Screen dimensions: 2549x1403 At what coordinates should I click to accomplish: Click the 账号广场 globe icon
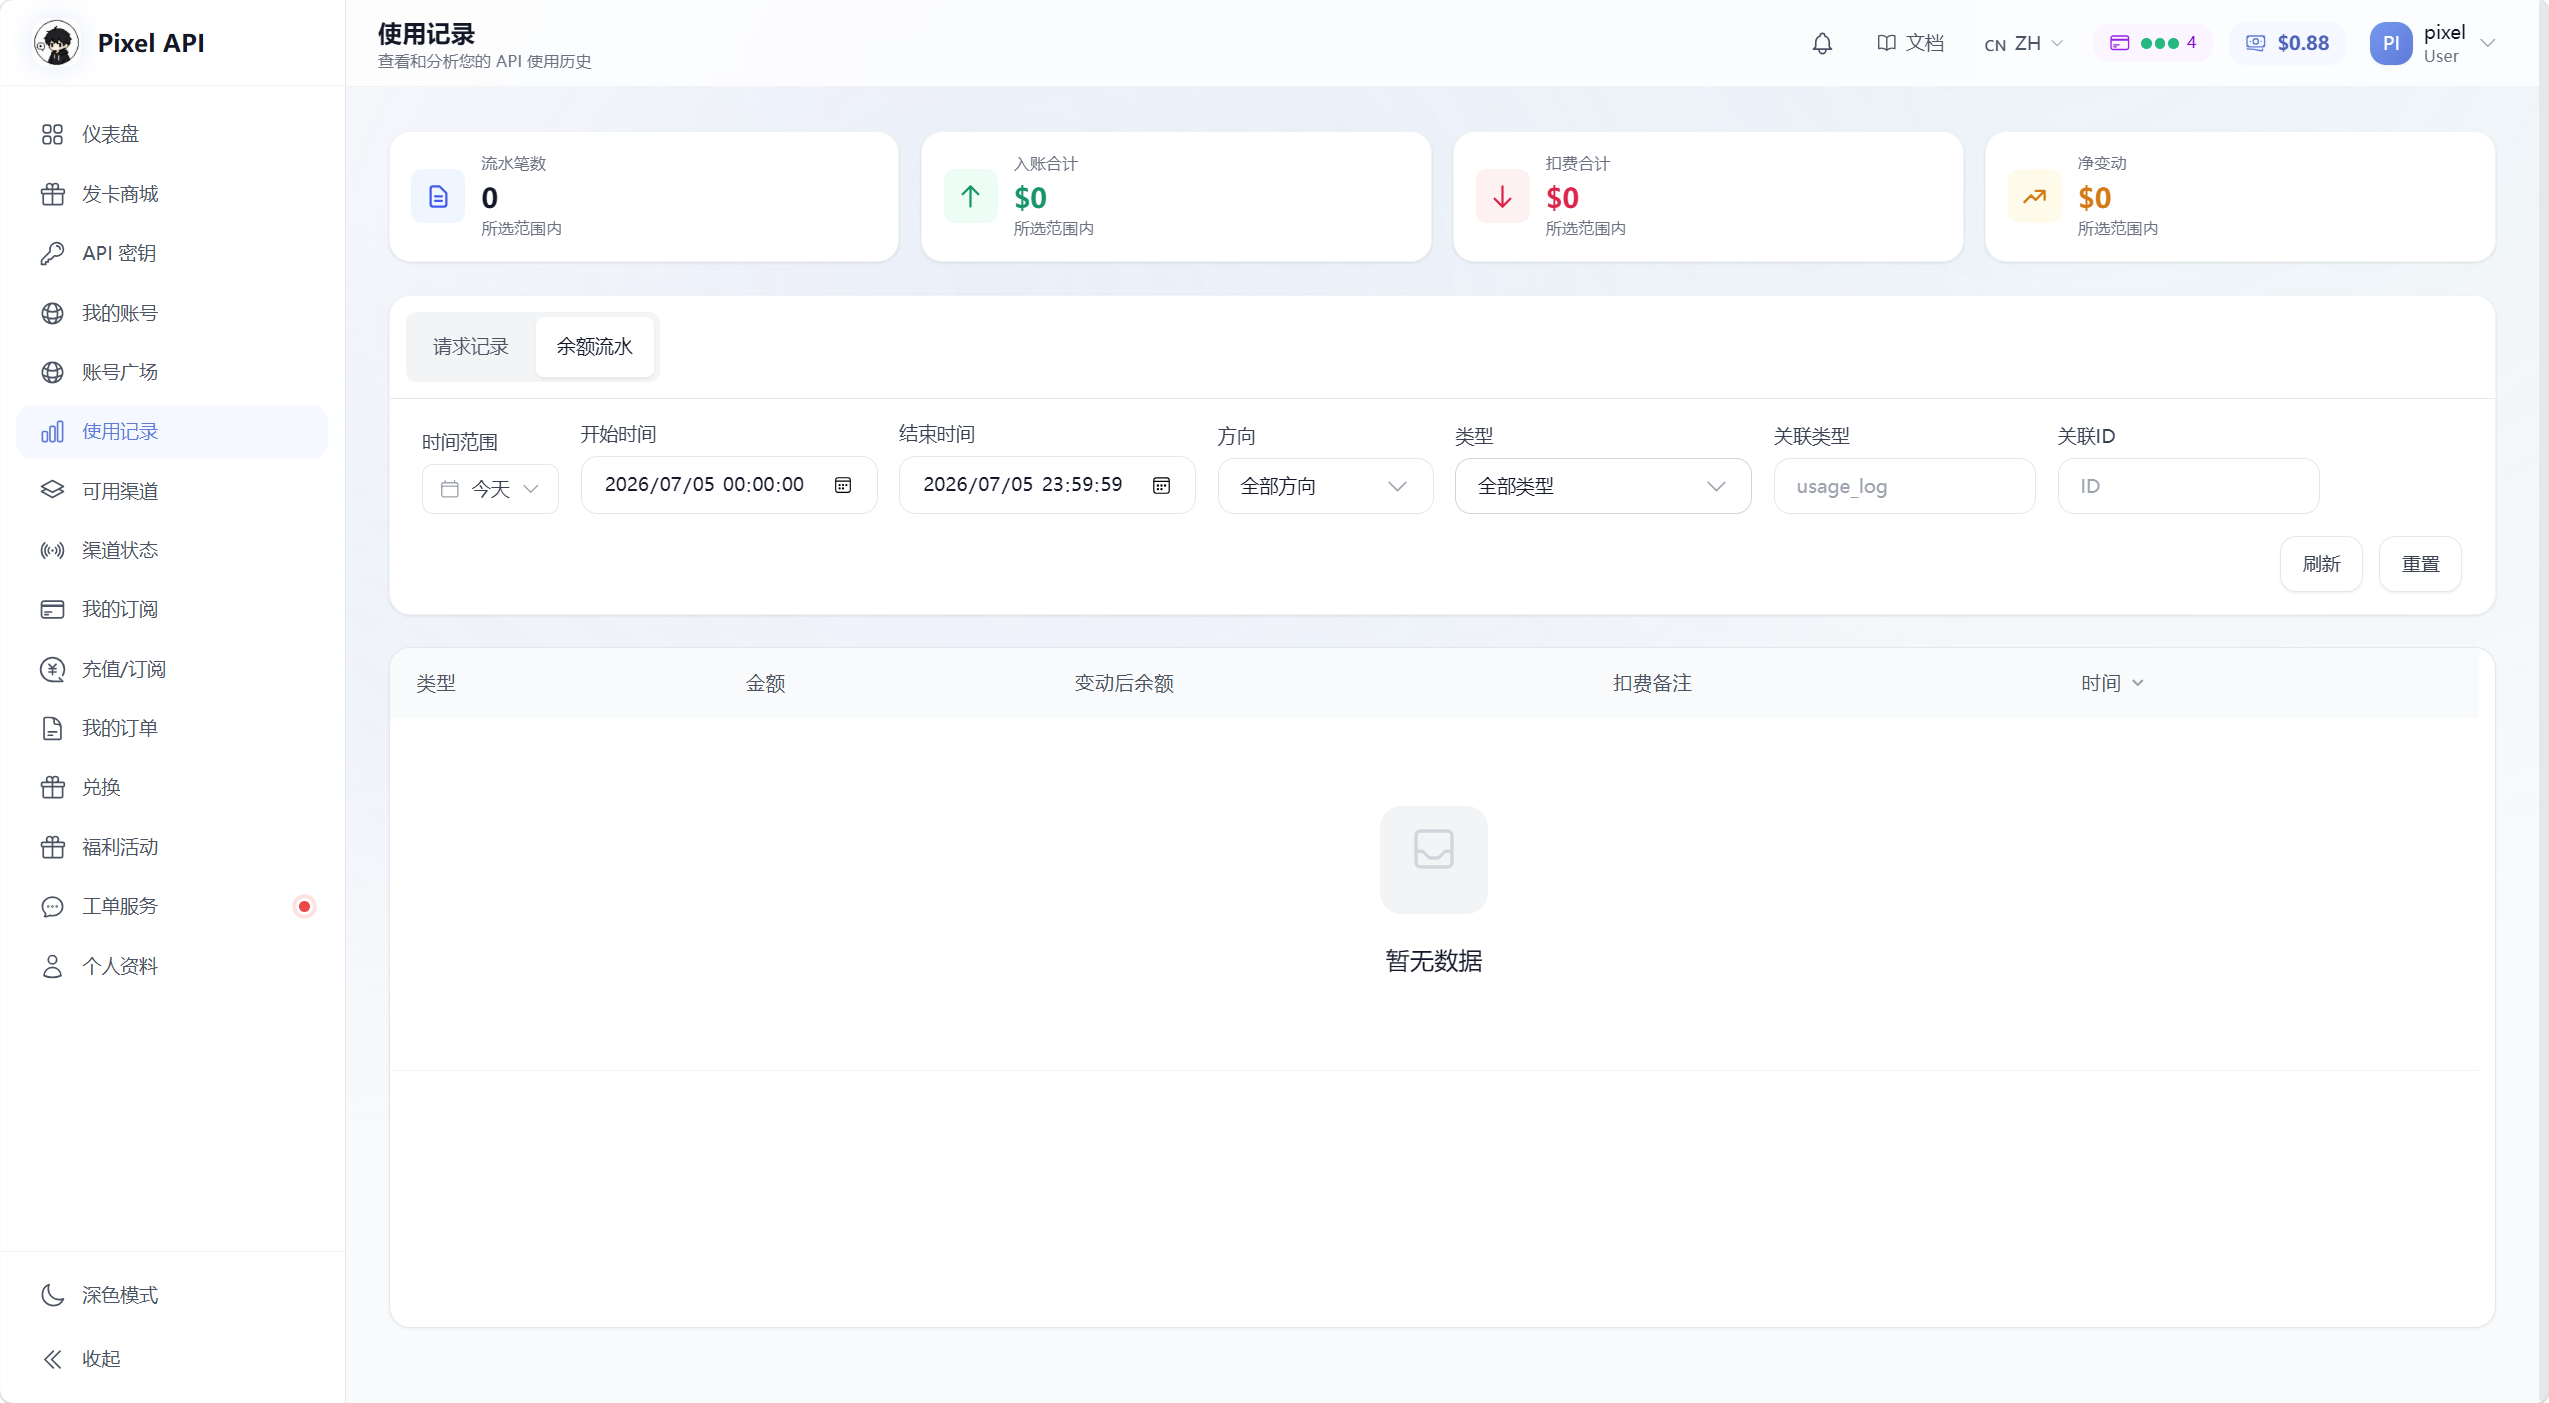click(x=52, y=372)
